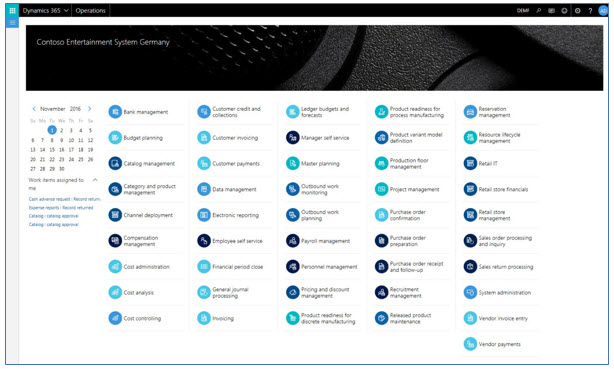Open settings gear in top bar

click(578, 11)
